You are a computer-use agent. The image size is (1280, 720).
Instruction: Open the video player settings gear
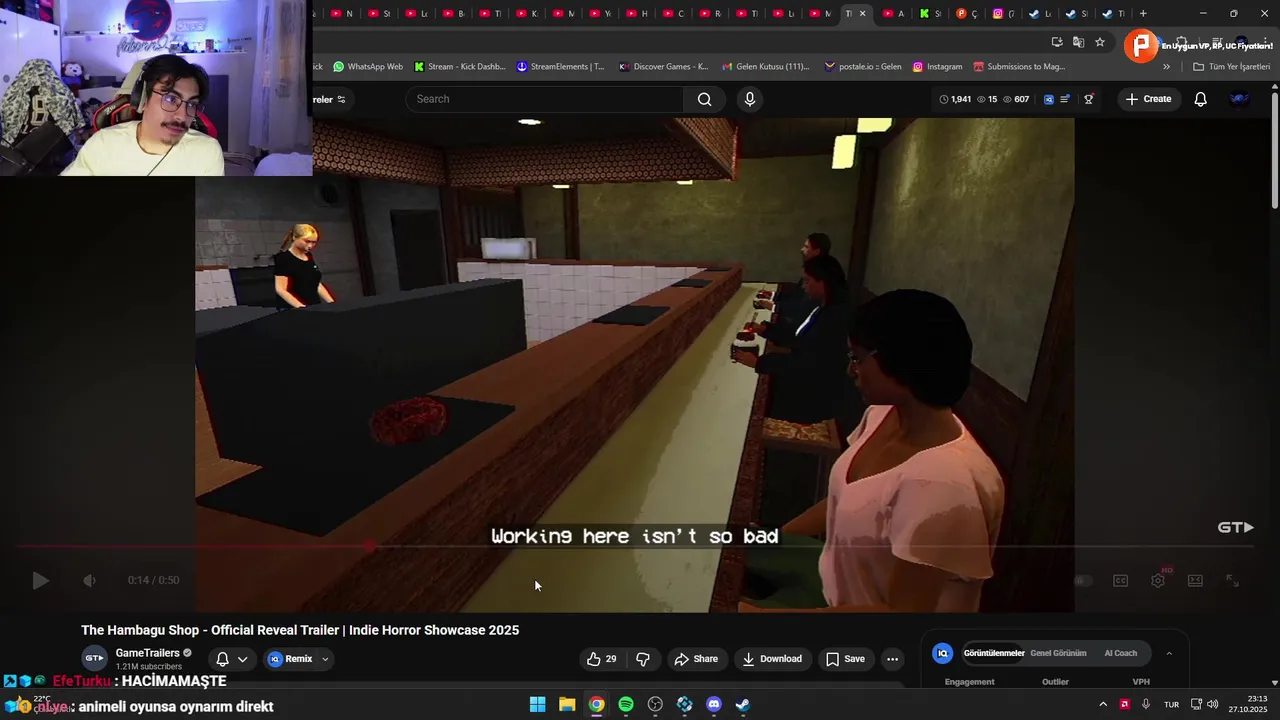point(1158,581)
